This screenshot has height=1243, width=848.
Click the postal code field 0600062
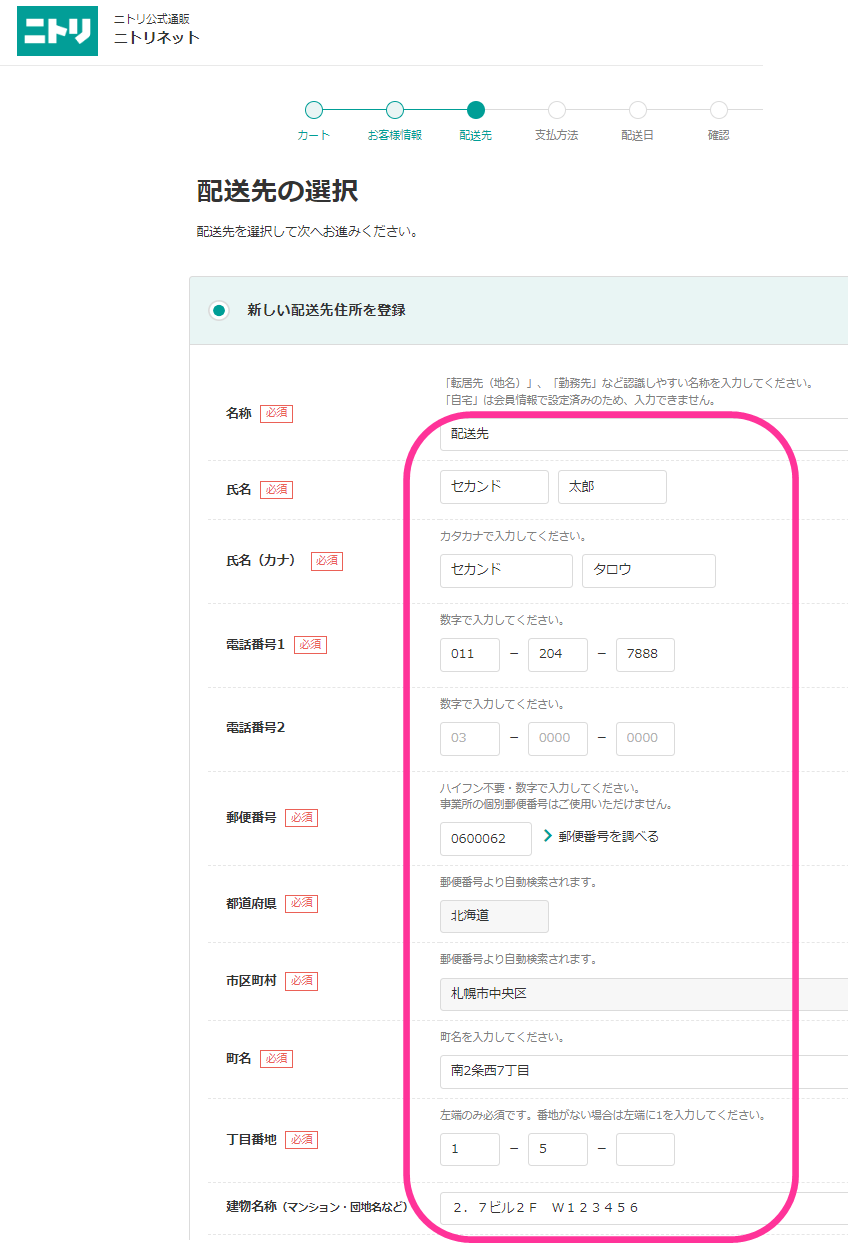point(486,839)
